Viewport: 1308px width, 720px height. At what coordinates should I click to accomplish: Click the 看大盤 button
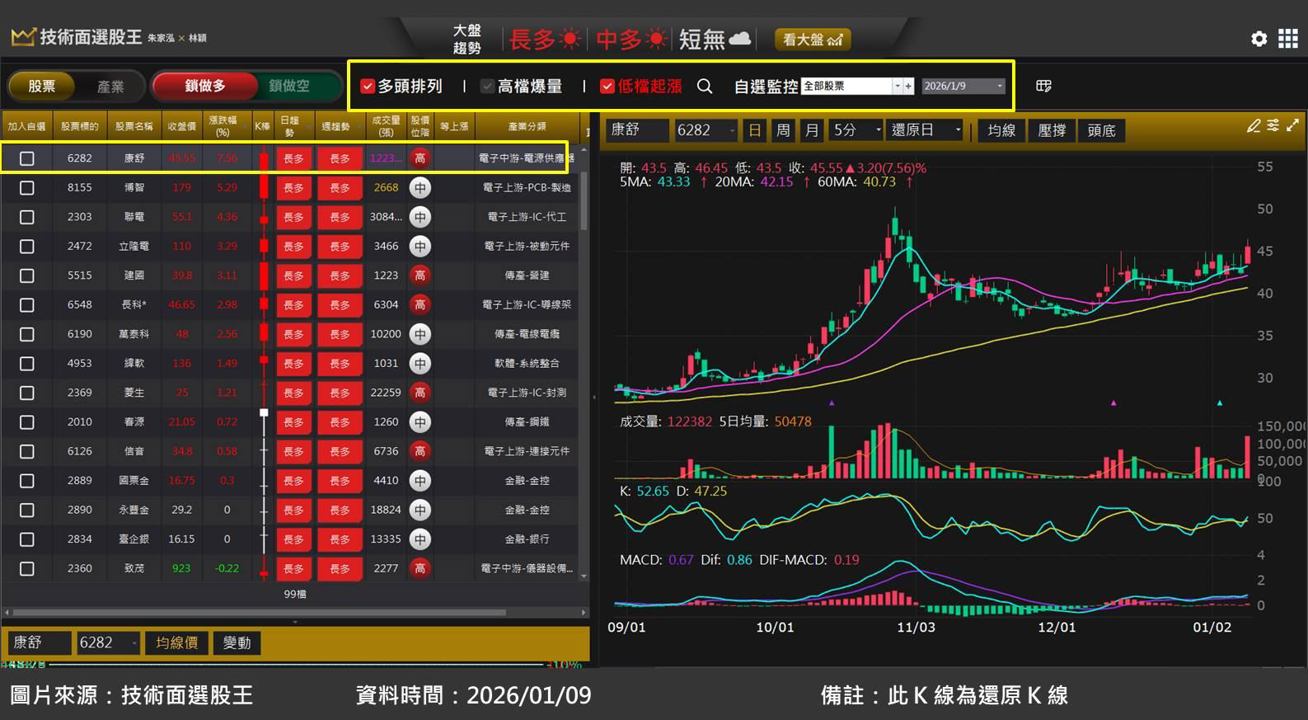tap(812, 39)
